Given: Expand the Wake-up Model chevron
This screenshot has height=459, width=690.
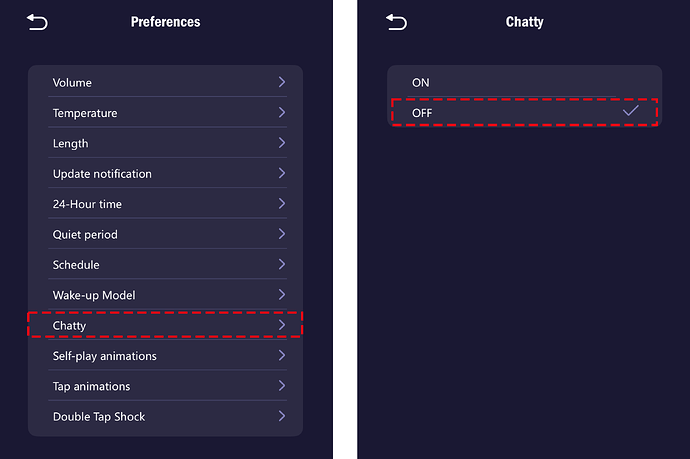Looking at the screenshot, I should (282, 295).
